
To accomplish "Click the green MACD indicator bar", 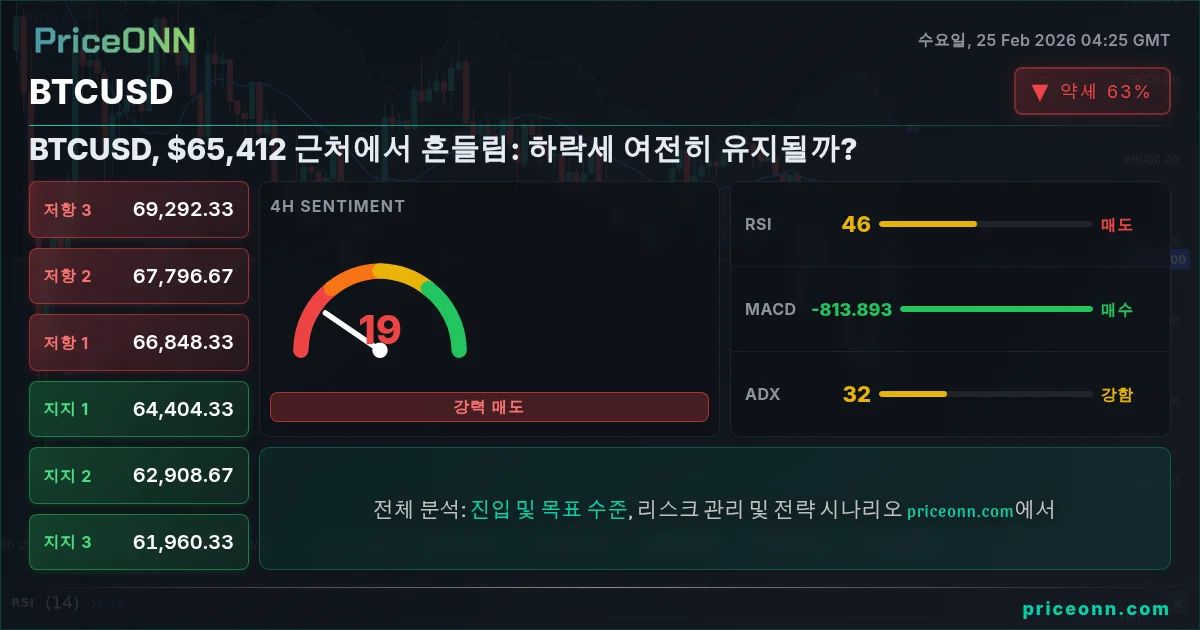I will click(x=996, y=309).
